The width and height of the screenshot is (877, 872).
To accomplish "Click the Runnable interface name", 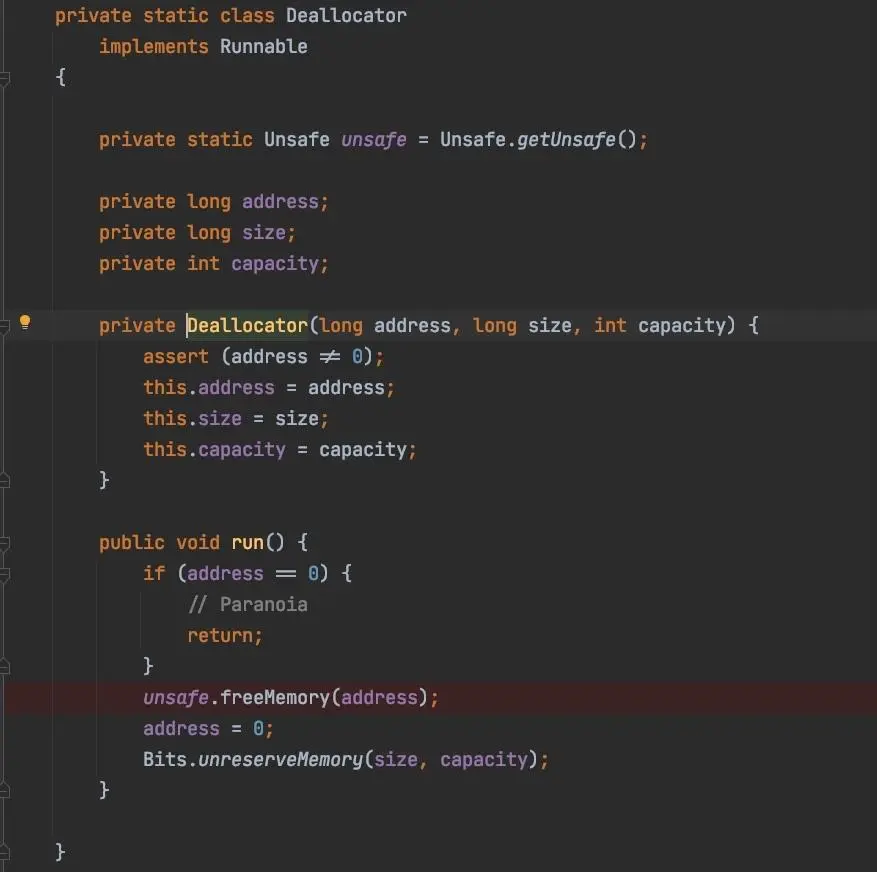I will (263, 46).
